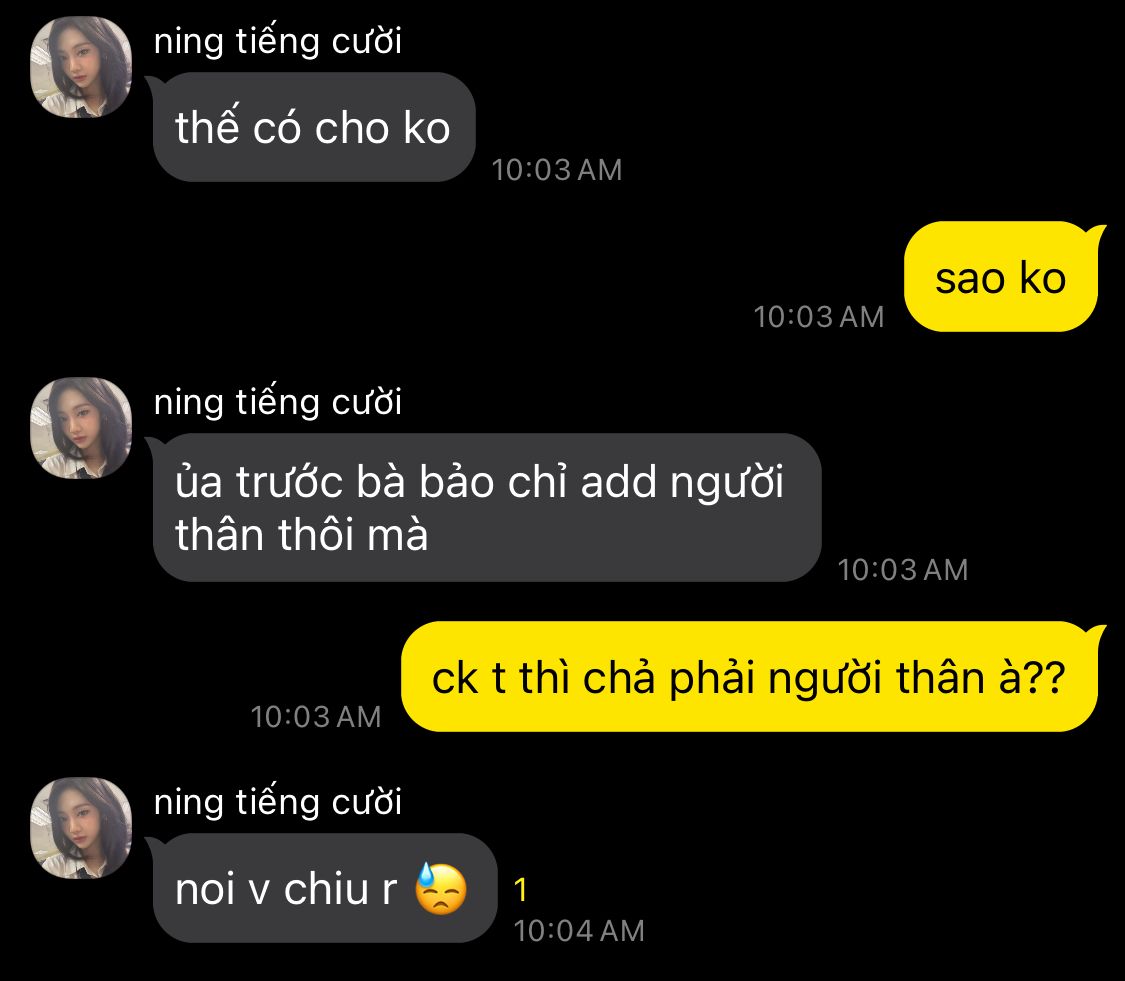Select the yellow 'sao ko' bubble
Viewport: 1125px width, 981px height.
click(1002, 277)
